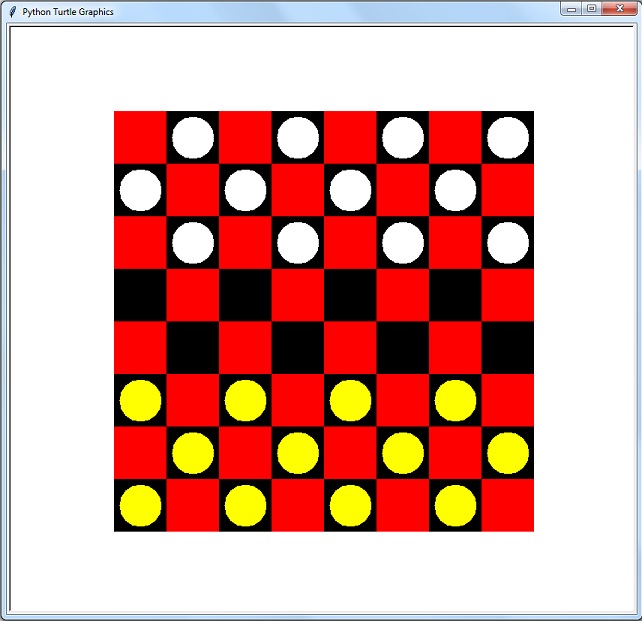Select yellow piece in row 6, column 1
642x621 pixels.
click(x=140, y=400)
